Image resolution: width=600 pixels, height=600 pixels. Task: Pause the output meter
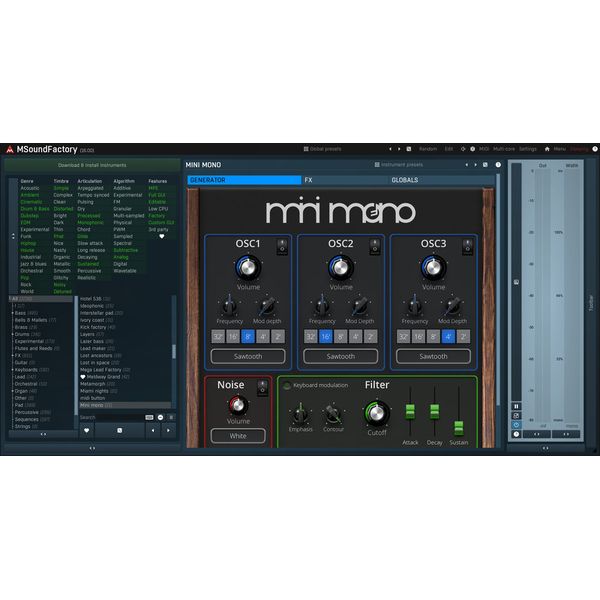click(x=516, y=406)
